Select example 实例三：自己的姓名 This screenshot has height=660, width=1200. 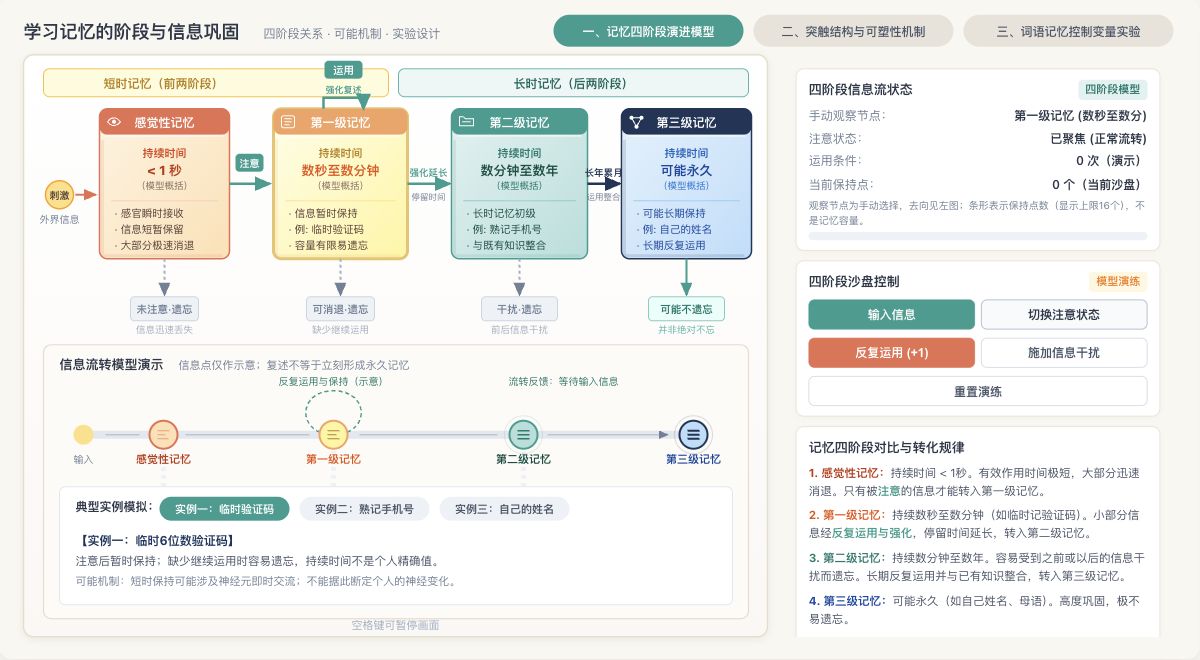[x=504, y=509]
